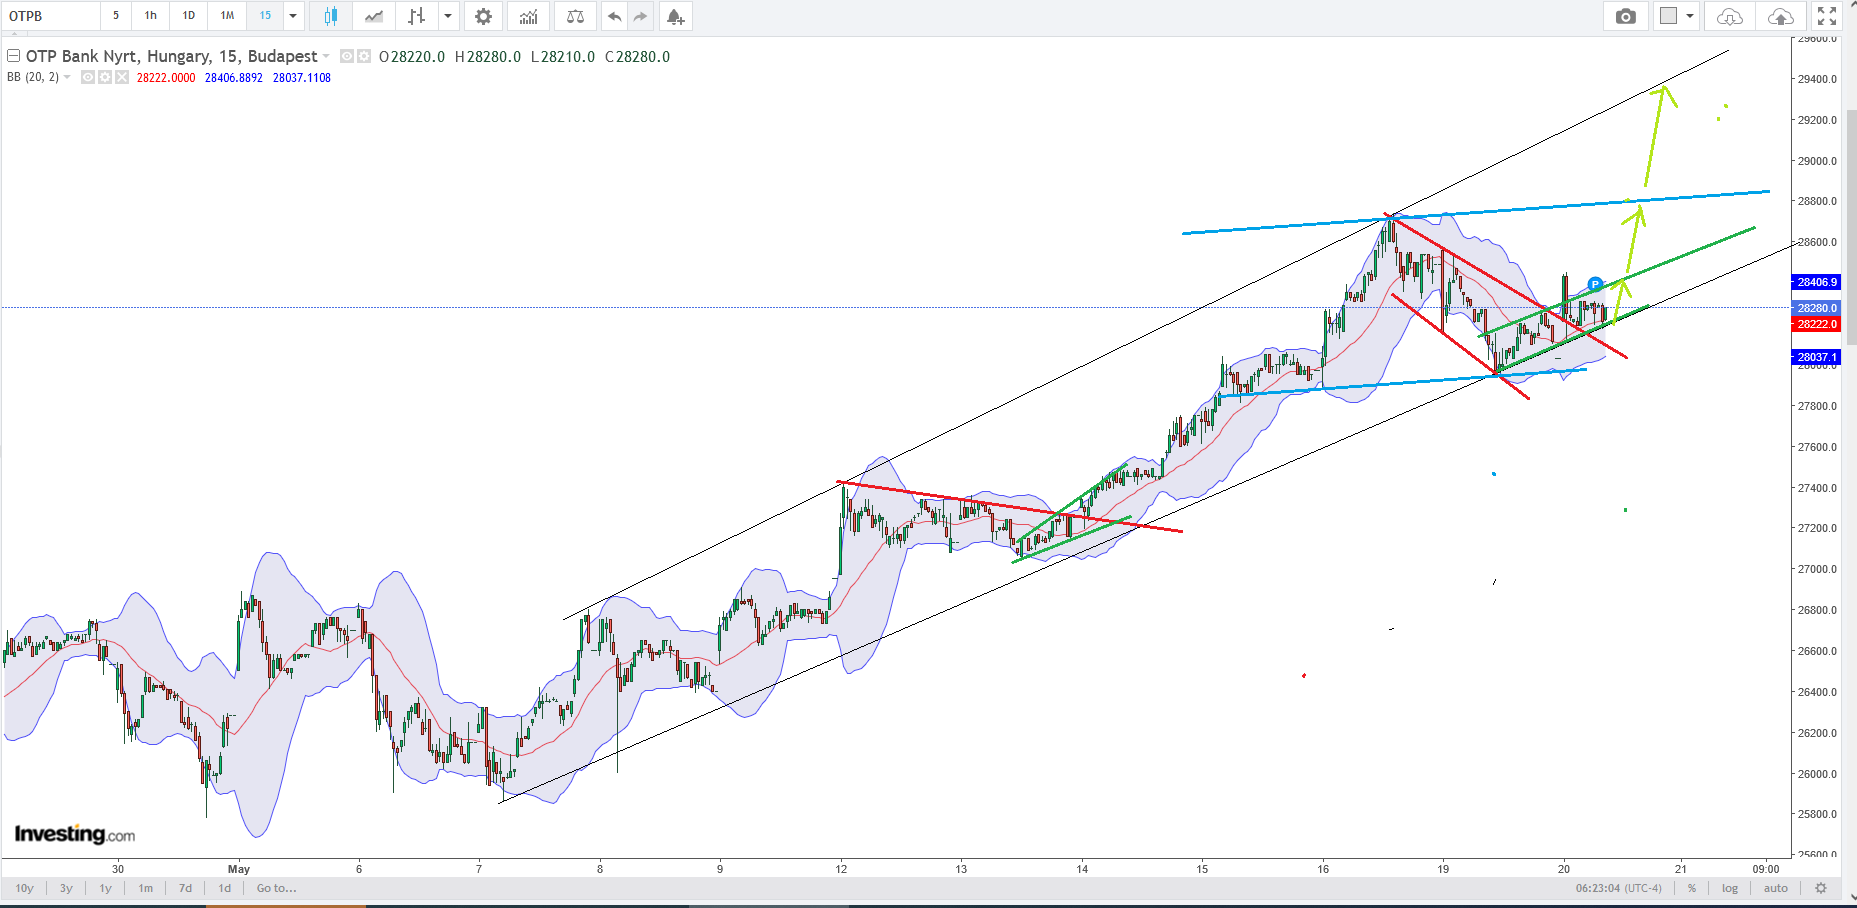This screenshot has height=908, width=1857.
Task: Select the 1h interval tab
Action: point(150,16)
